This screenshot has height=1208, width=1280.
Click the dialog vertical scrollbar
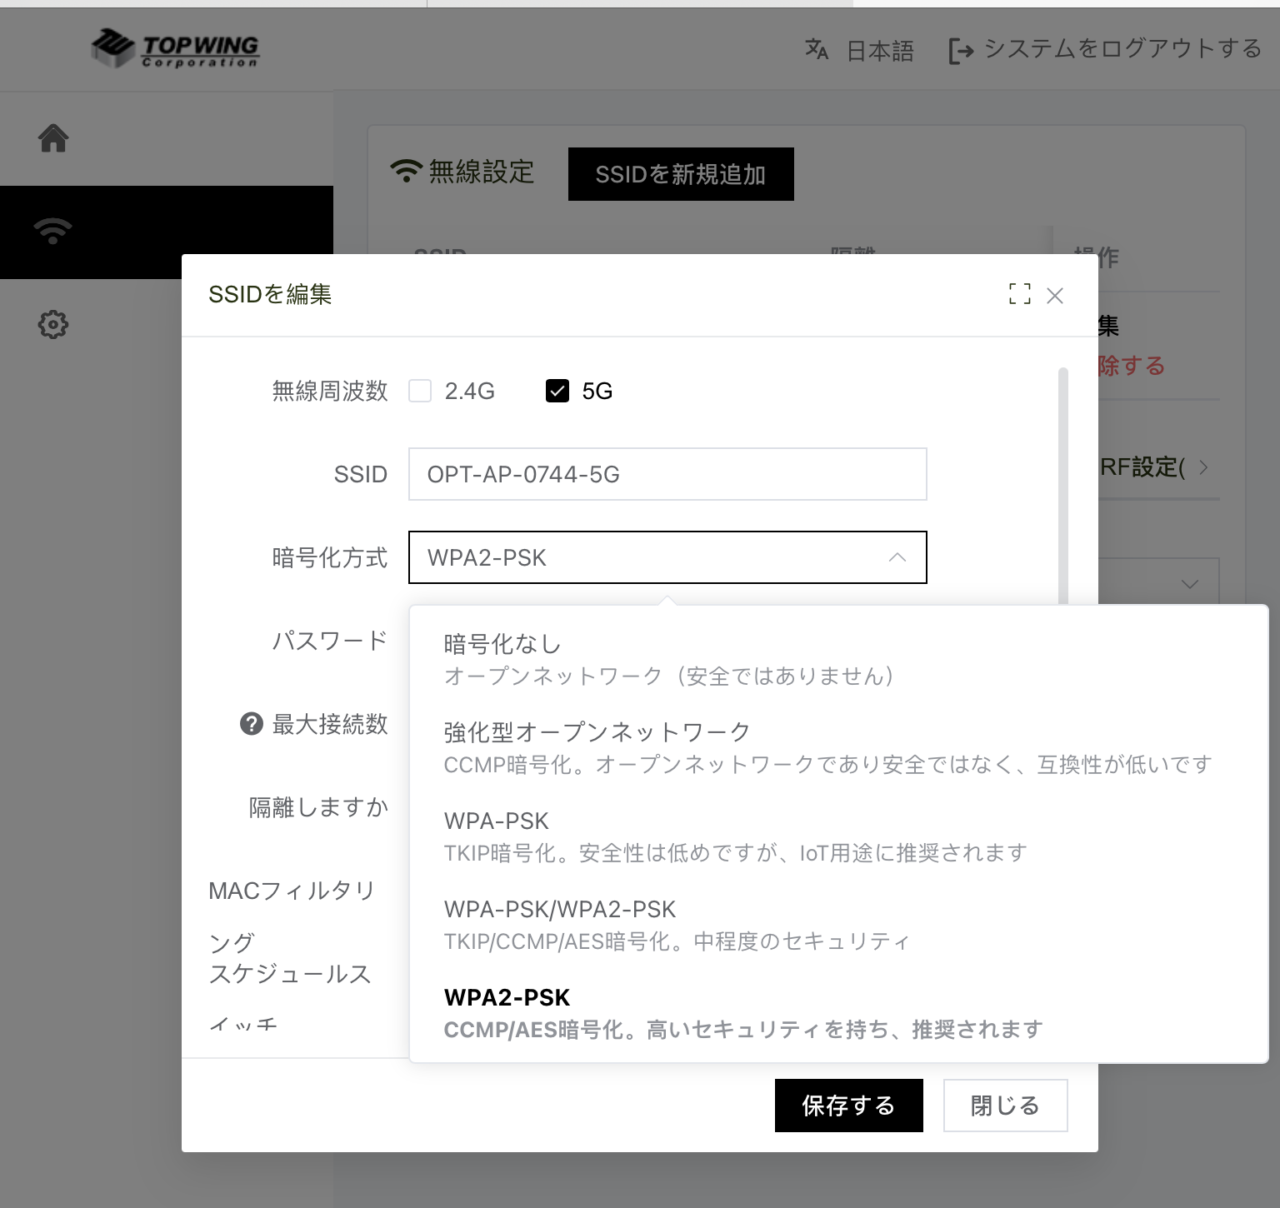1063,486
